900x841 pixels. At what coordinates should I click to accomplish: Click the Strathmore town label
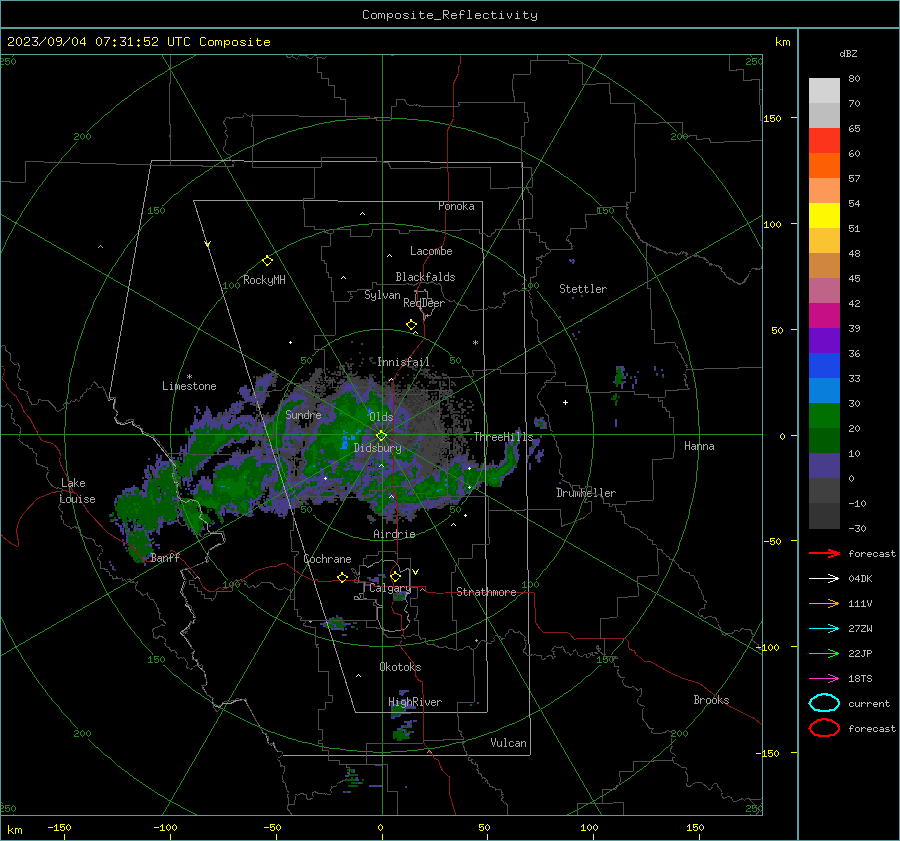click(x=486, y=592)
